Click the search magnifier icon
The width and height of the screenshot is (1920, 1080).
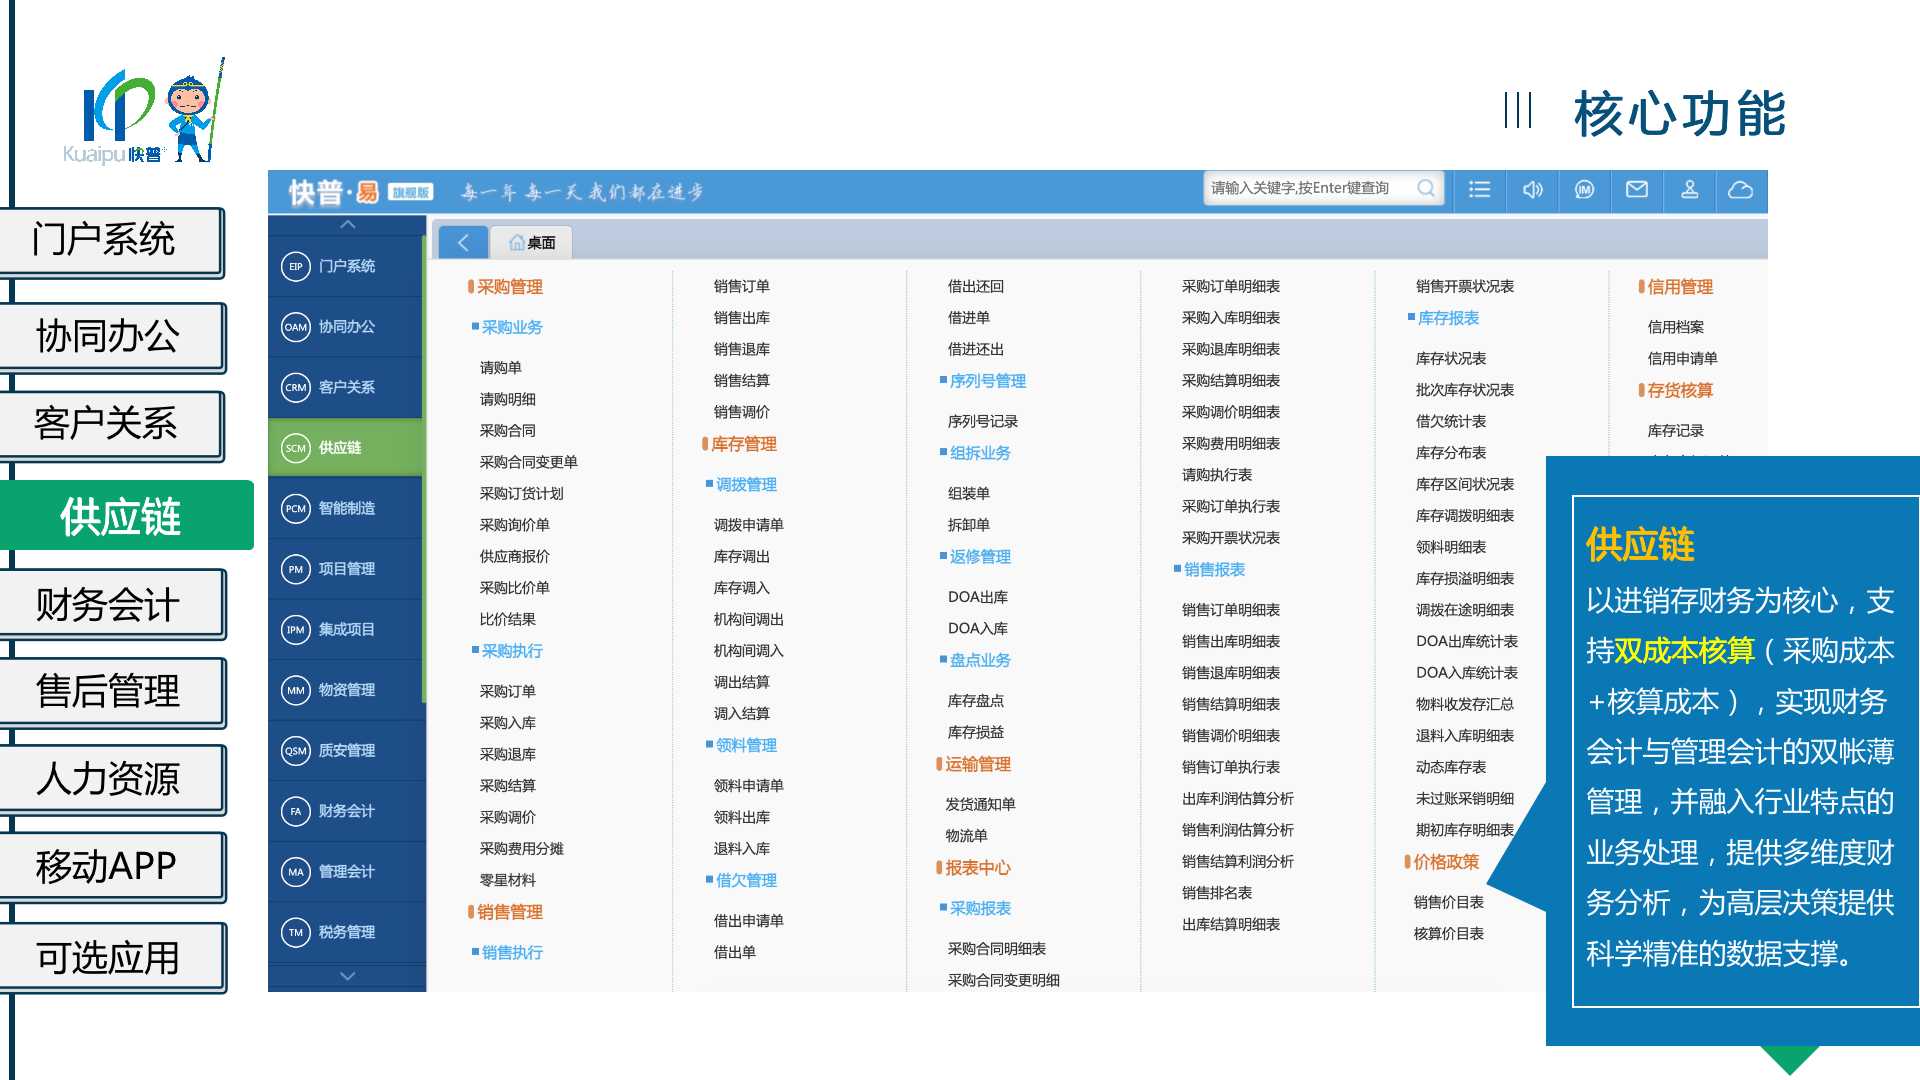coord(1426,188)
